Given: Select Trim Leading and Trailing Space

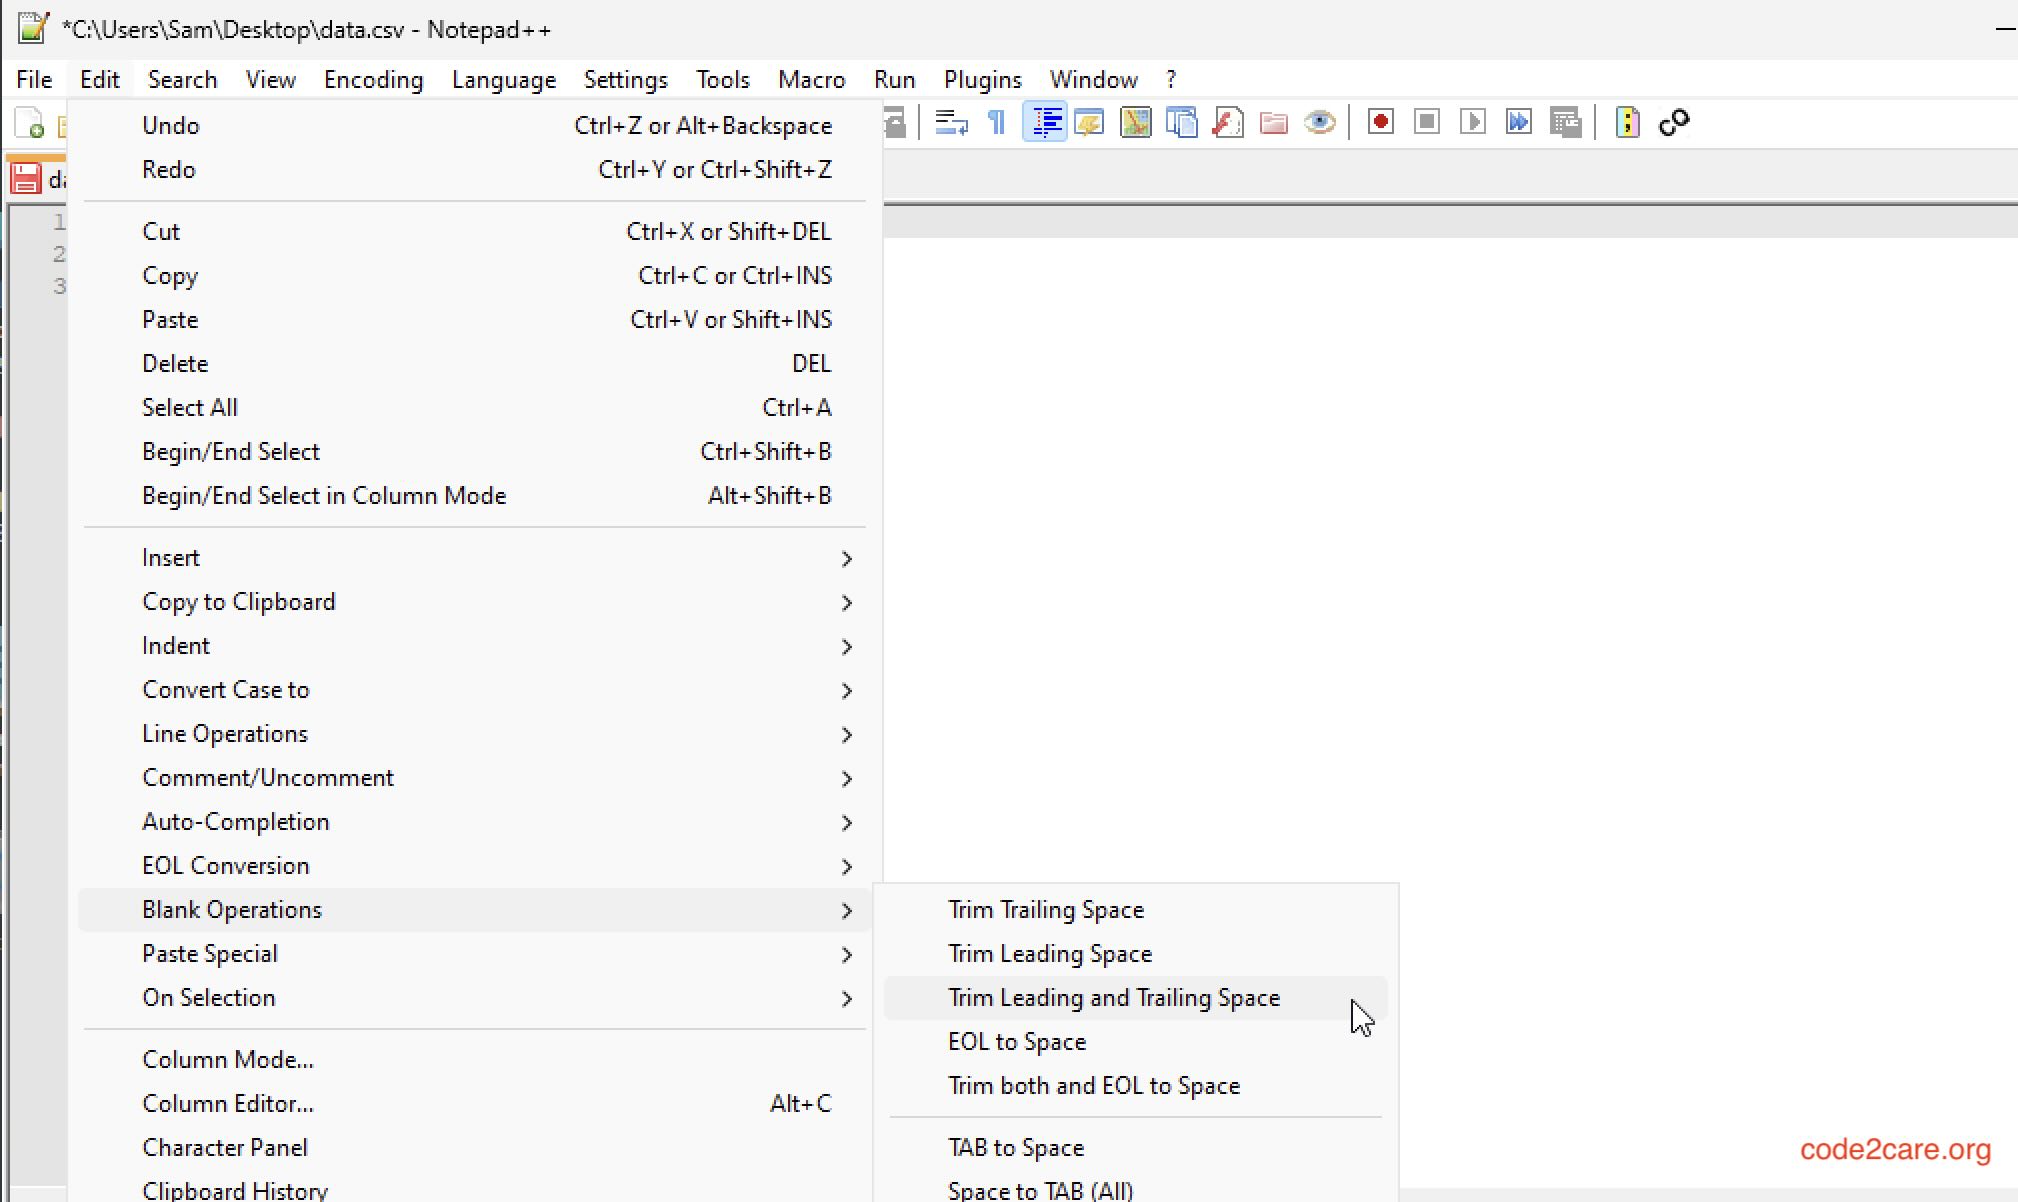Looking at the screenshot, I should pos(1113,997).
